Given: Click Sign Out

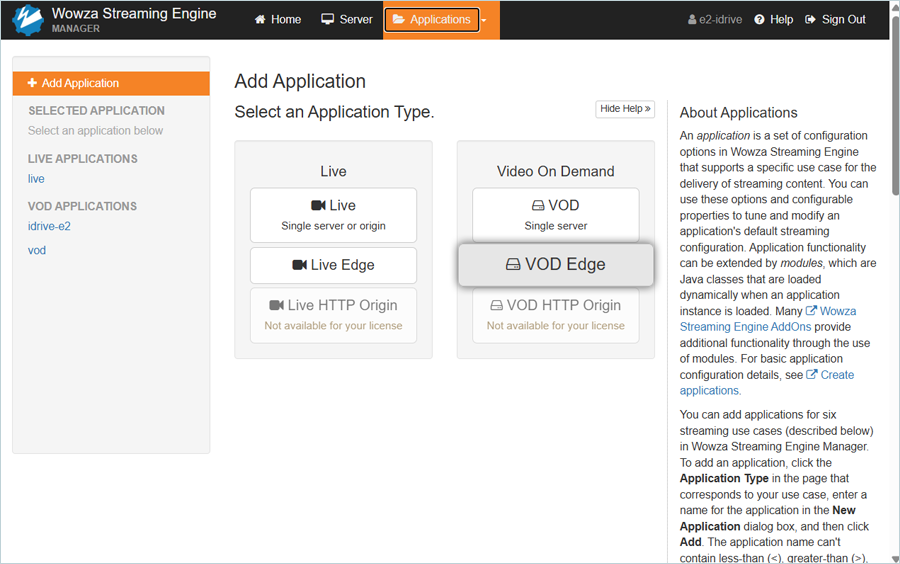Looking at the screenshot, I should 835,20.
